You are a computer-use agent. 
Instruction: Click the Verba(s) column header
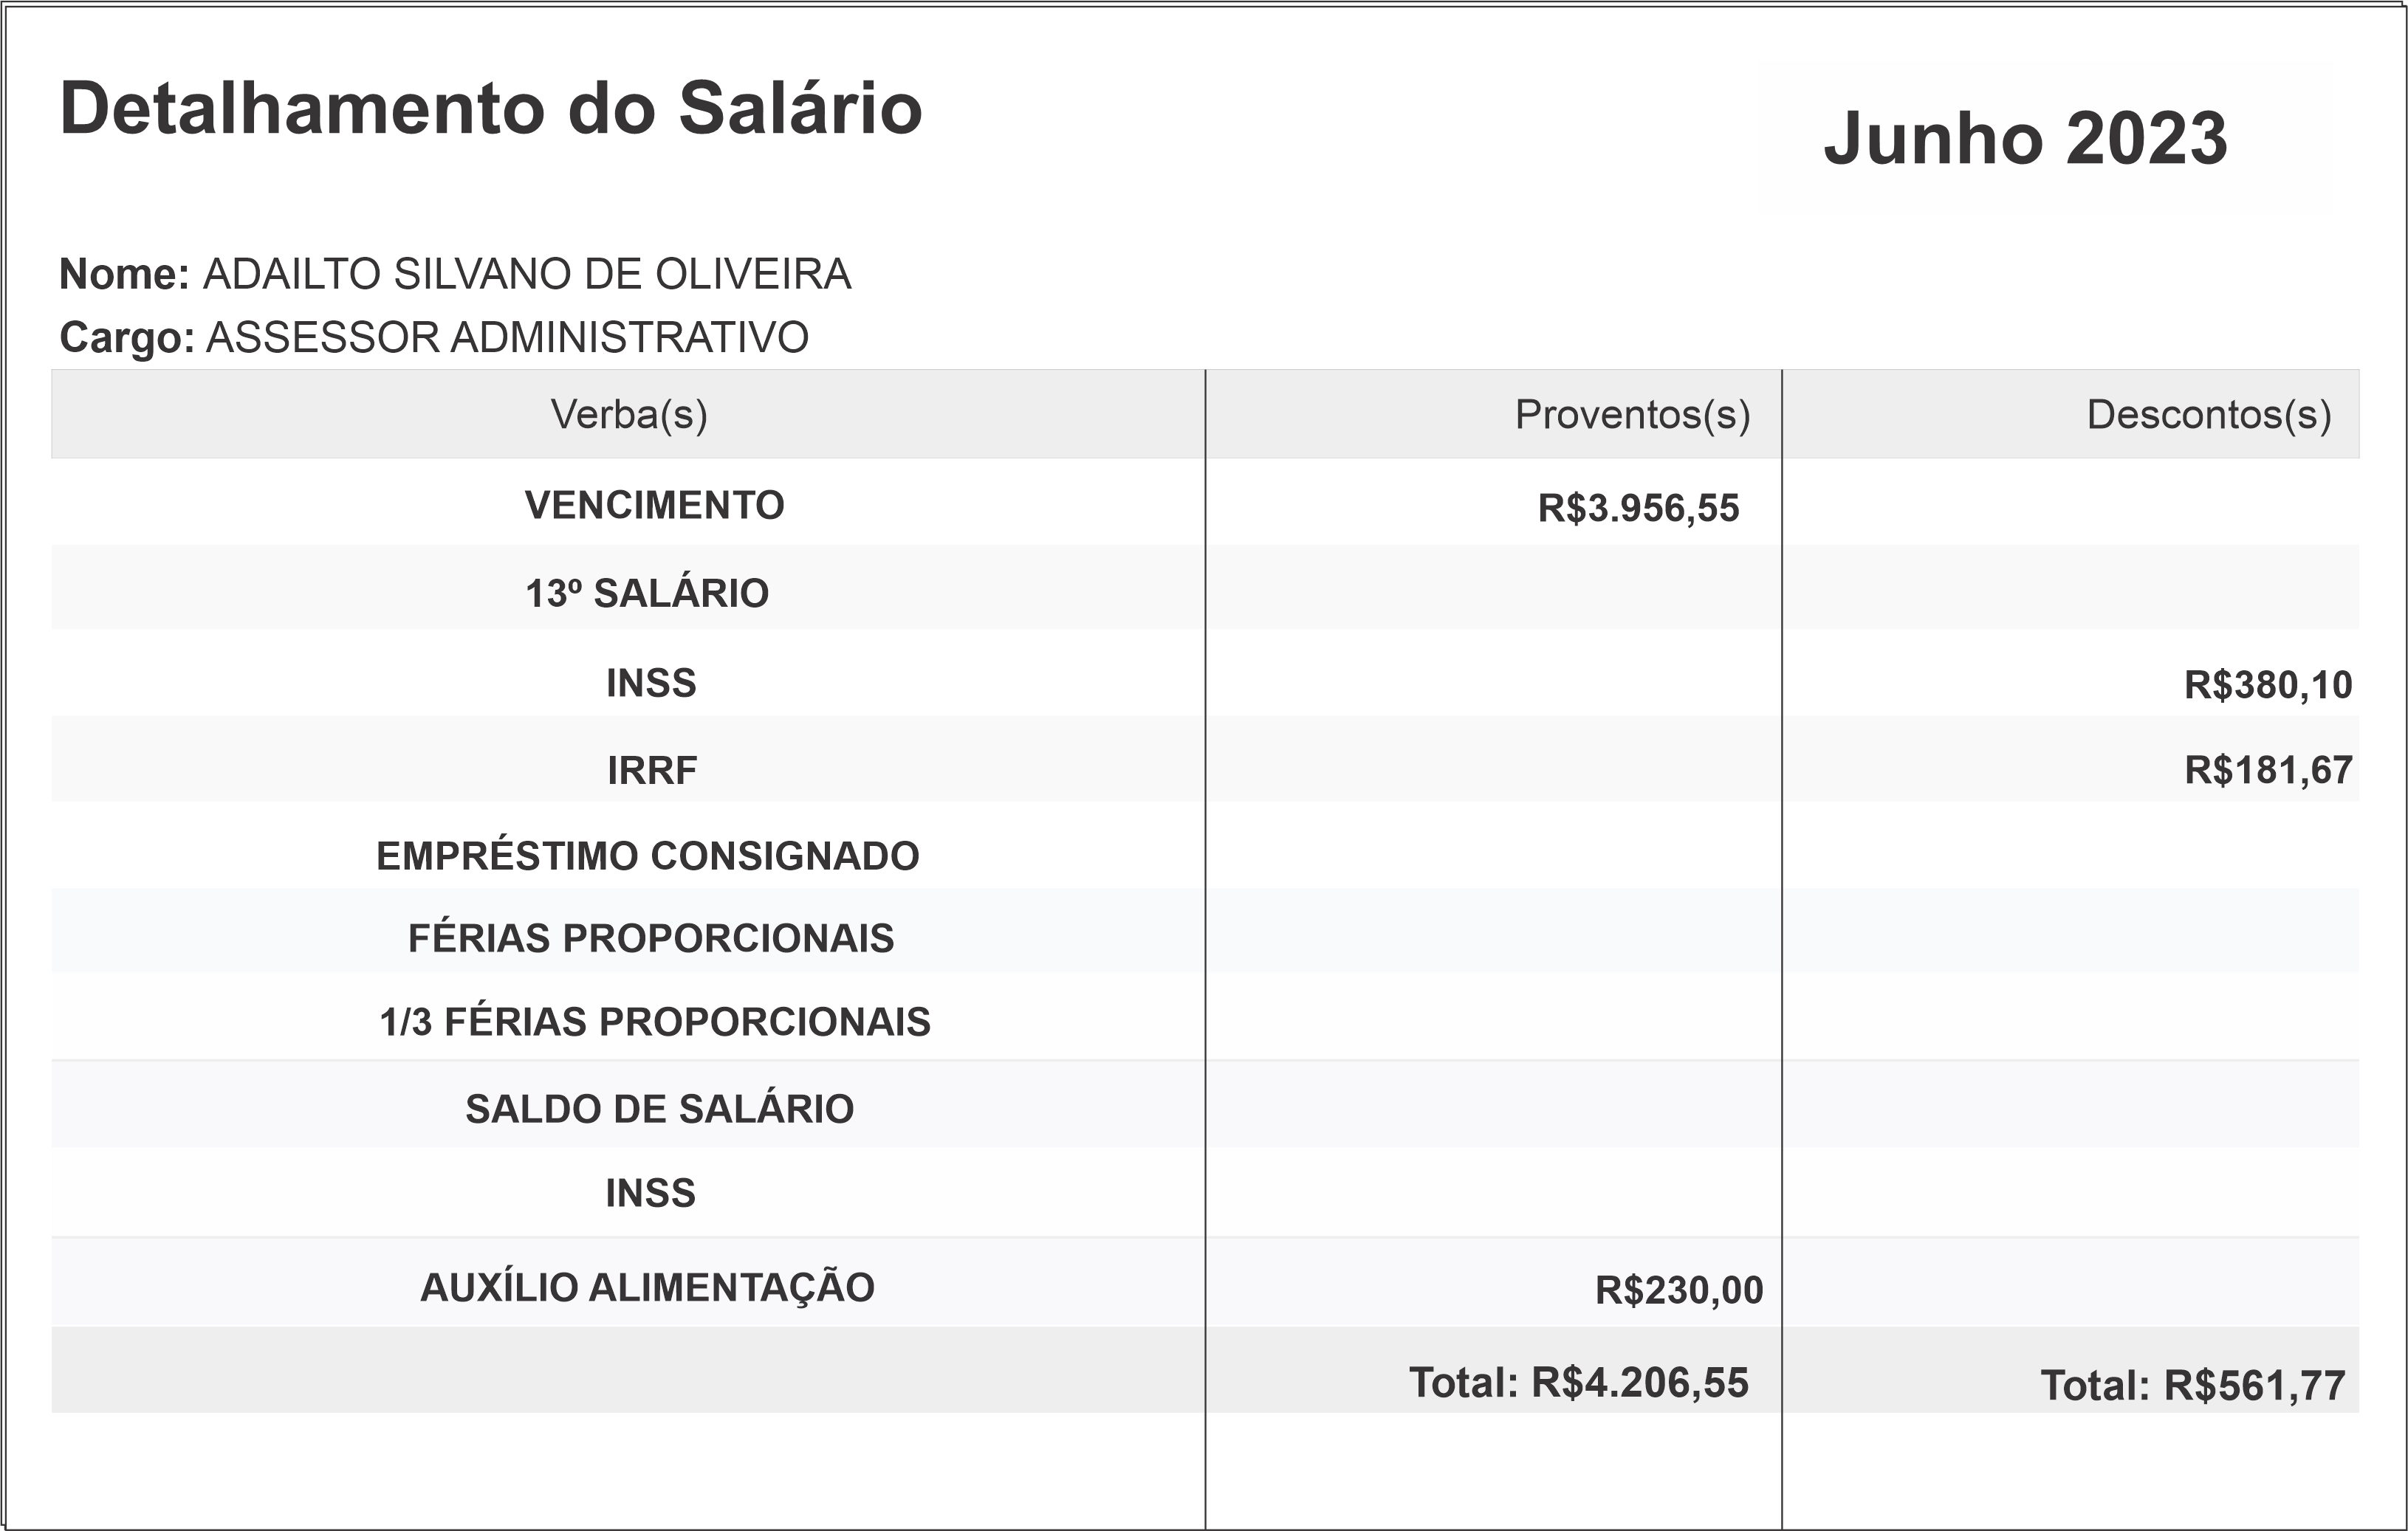pyautogui.click(x=629, y=414)
